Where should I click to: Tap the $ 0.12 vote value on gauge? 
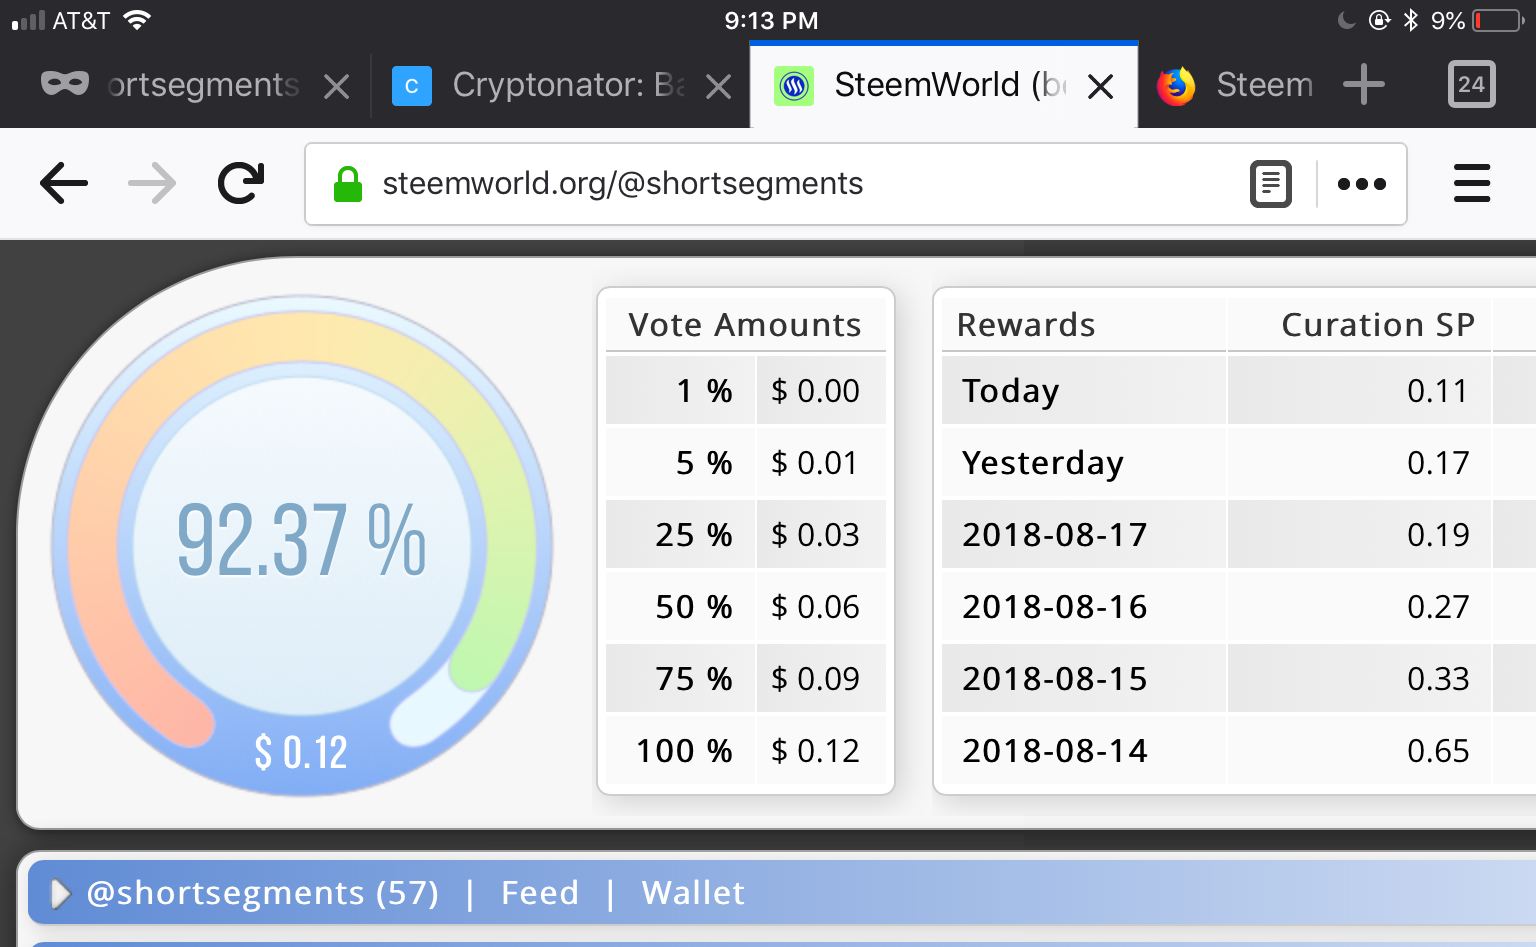point(301,752)
